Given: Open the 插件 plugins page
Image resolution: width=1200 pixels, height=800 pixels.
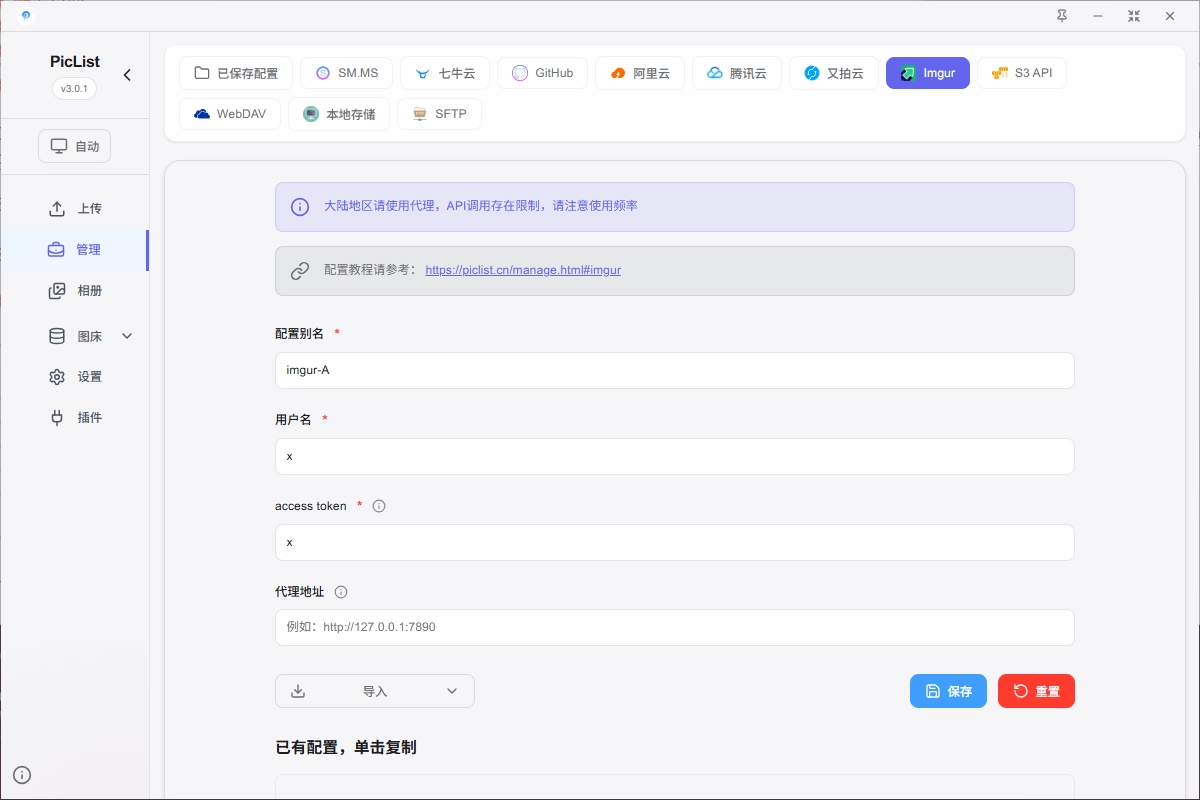Looking at the screenshot, I should click(x=75, y=418).
